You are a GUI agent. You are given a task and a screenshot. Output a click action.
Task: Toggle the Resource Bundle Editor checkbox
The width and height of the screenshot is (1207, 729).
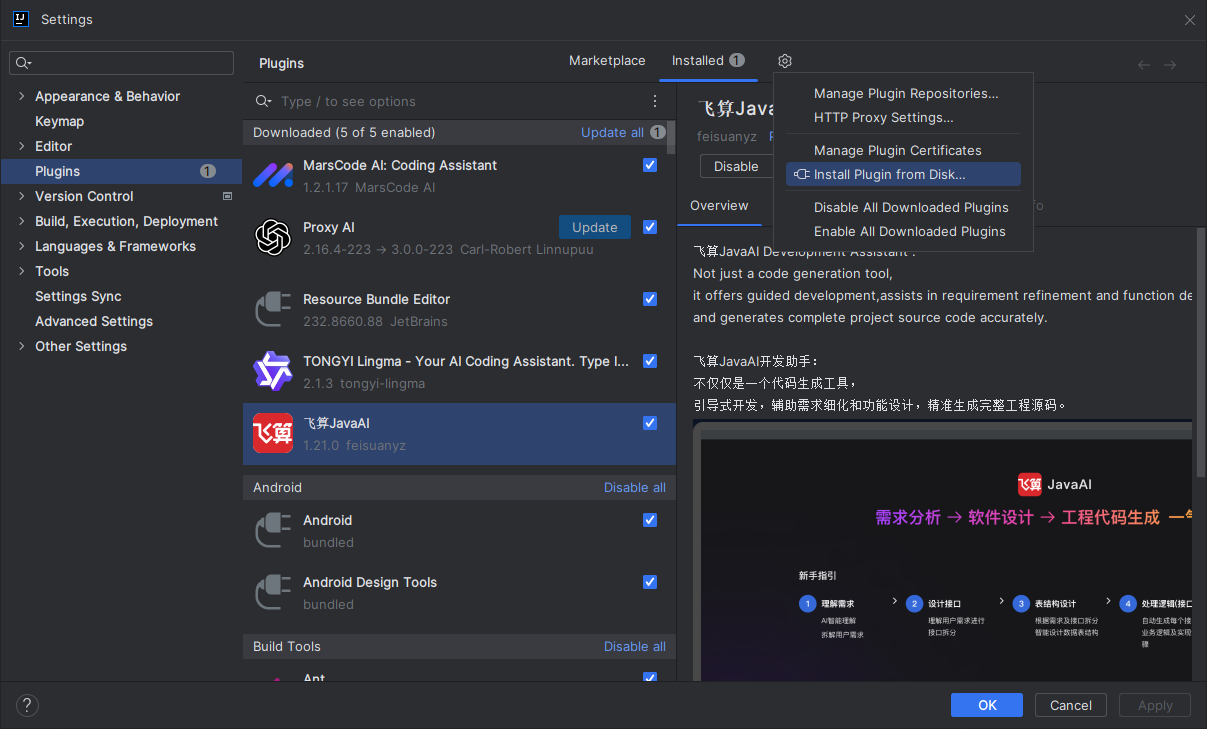[x=650, y=299]
